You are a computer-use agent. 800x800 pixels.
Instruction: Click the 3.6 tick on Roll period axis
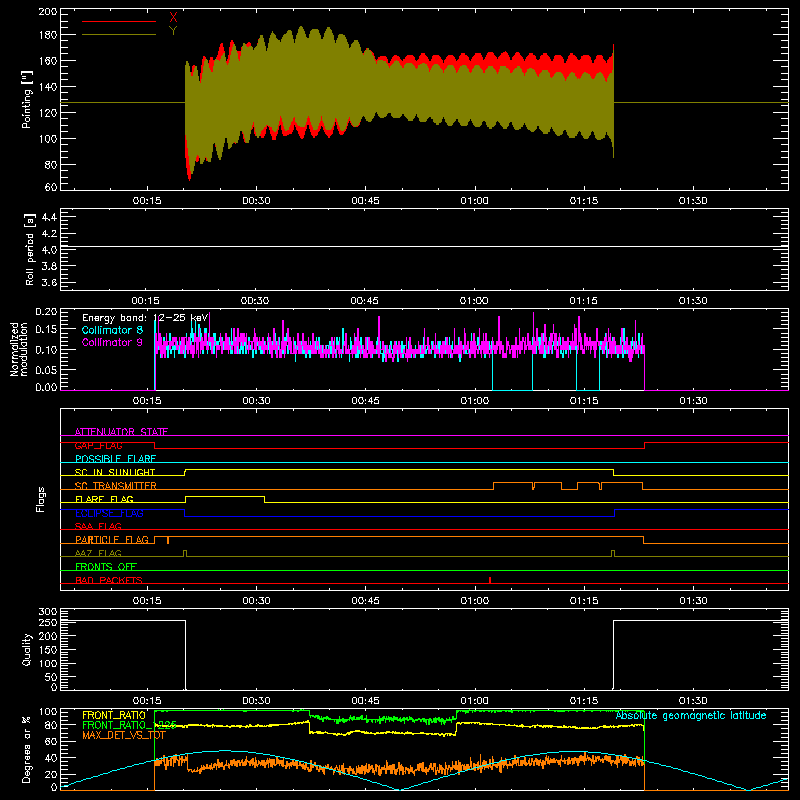(49, 282)
